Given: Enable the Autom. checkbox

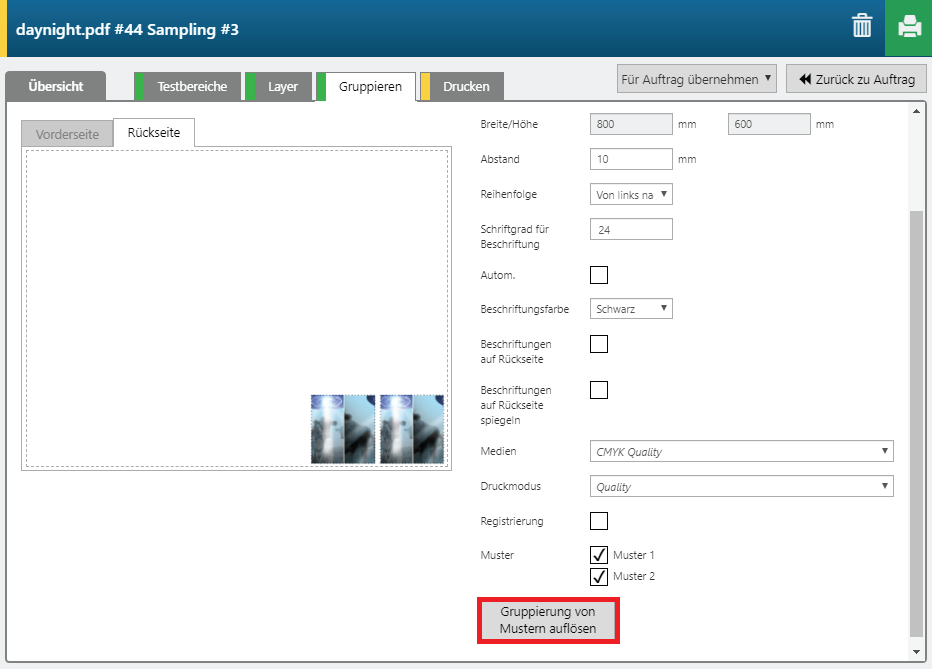Looking at the screenshot, I should pyautogui.click(x=599, y=275).
